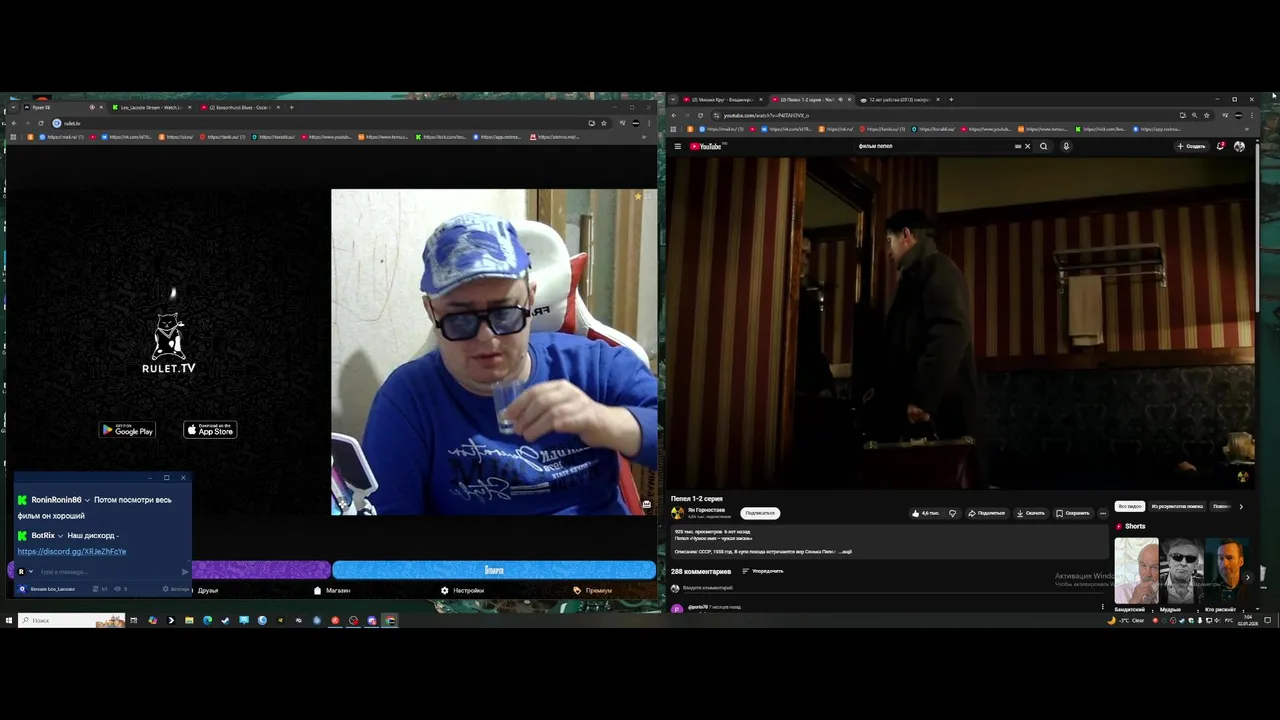The image size is (1280, 720).
Task: Open second Shorts thumbnail with sunglasses man
Action: 1182,571
